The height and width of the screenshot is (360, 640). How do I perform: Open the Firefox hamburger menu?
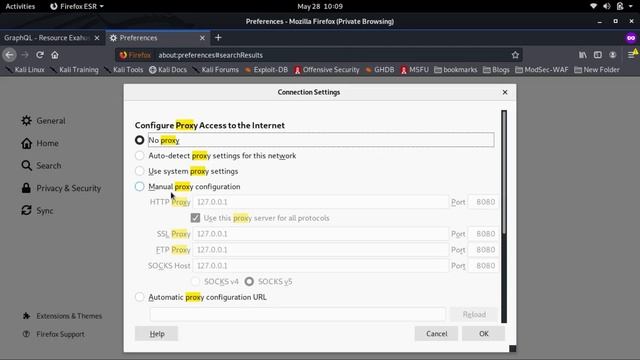[631, 55]
